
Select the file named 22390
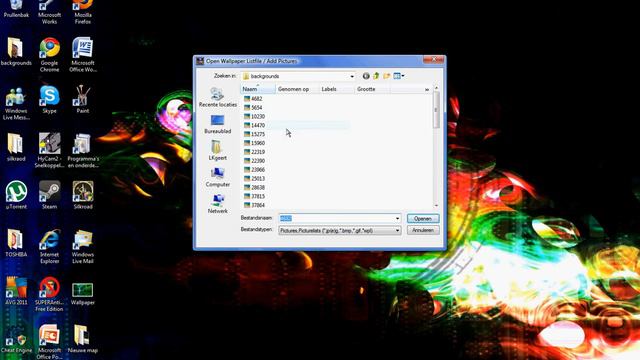(x=254, y=161)
